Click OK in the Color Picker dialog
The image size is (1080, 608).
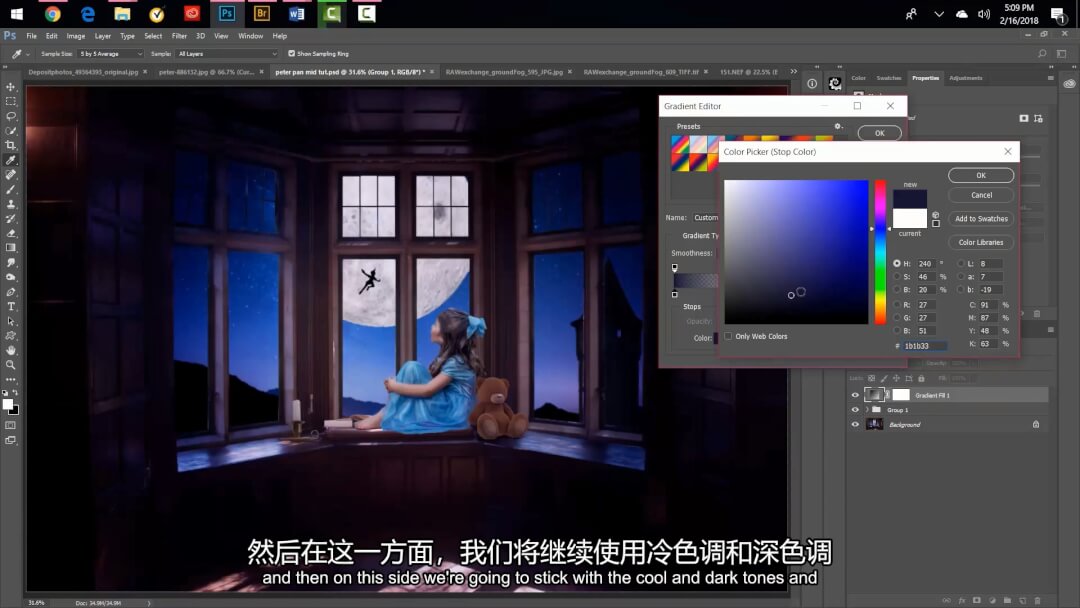pyautogui.click(x=981, y=175)
